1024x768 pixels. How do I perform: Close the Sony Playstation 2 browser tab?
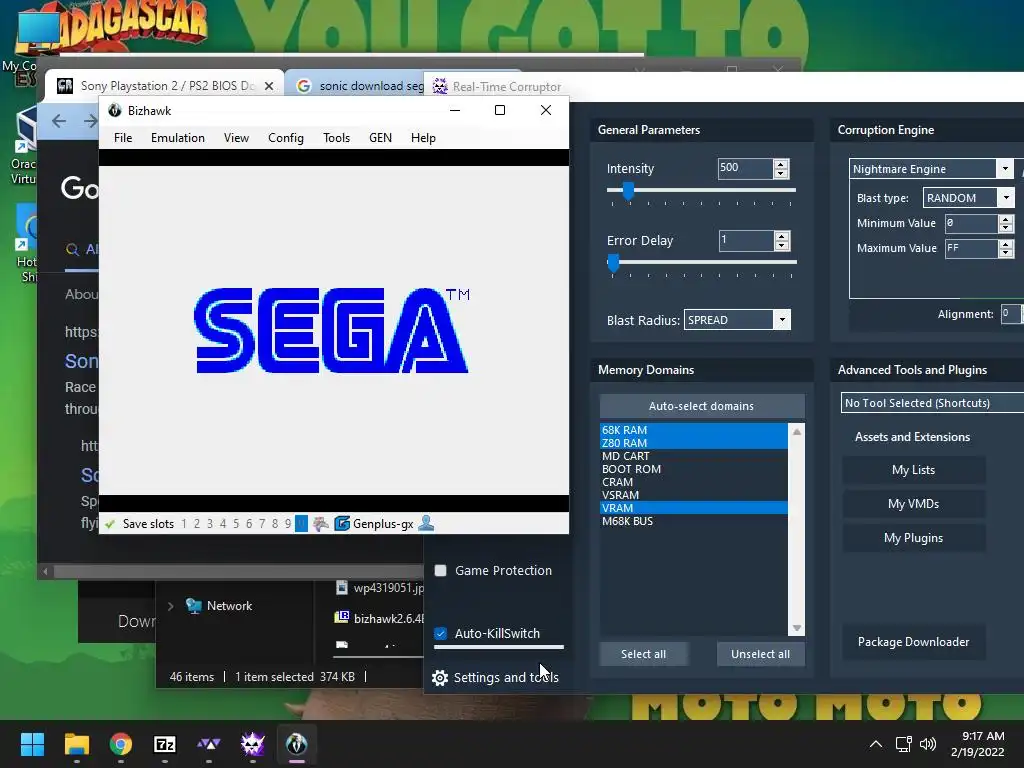coord(268,86)
